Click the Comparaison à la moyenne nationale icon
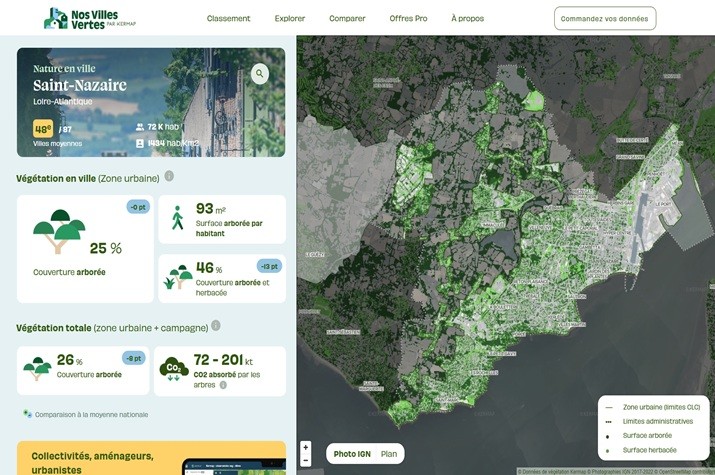 pyautogui.click(x=28, y=414)
